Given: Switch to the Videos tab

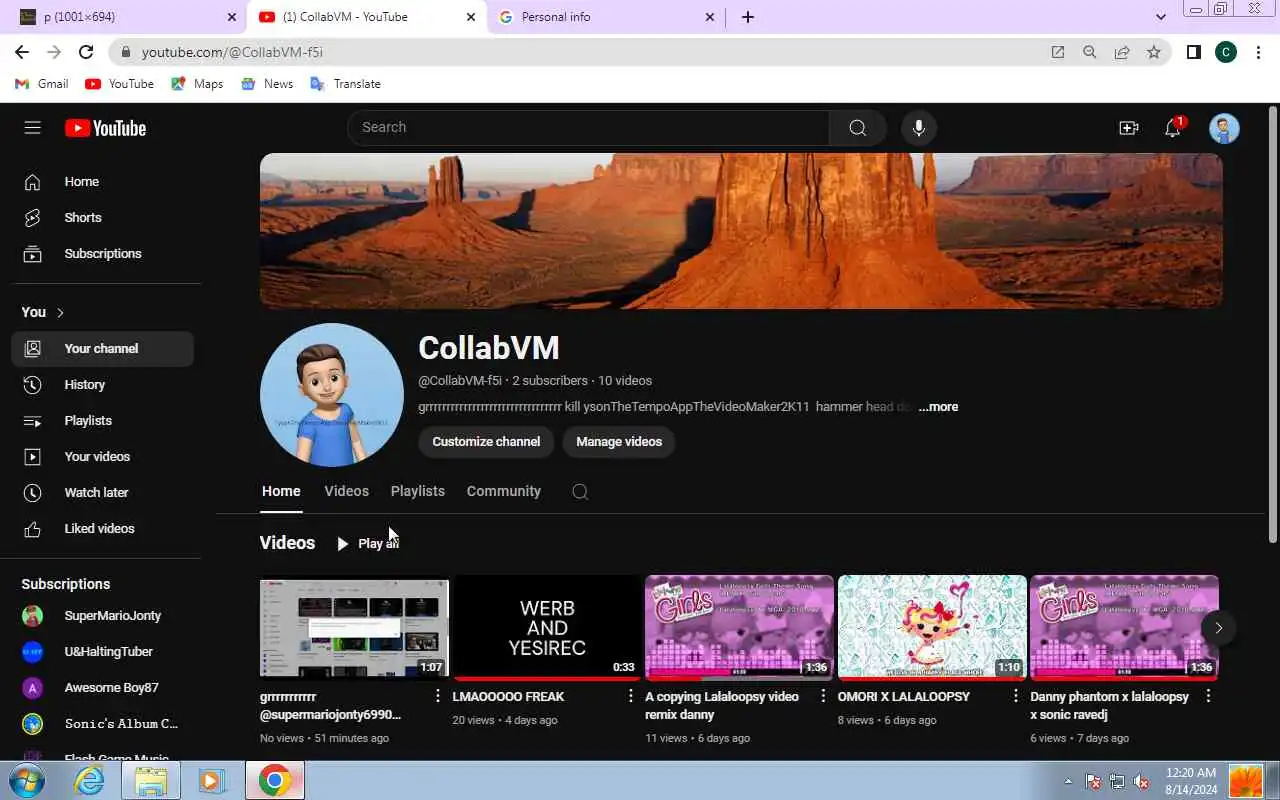Looking at the screenshot, I should pos(346,492).
